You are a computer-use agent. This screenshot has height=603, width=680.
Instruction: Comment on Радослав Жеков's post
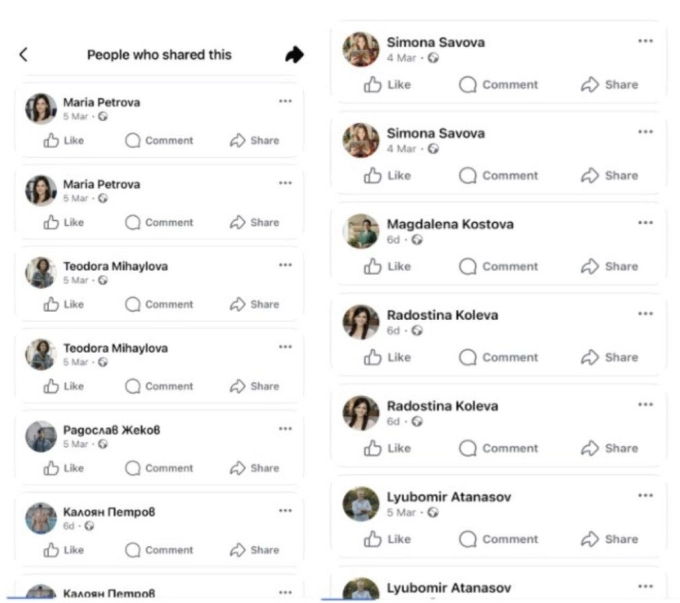click(159, 468)
